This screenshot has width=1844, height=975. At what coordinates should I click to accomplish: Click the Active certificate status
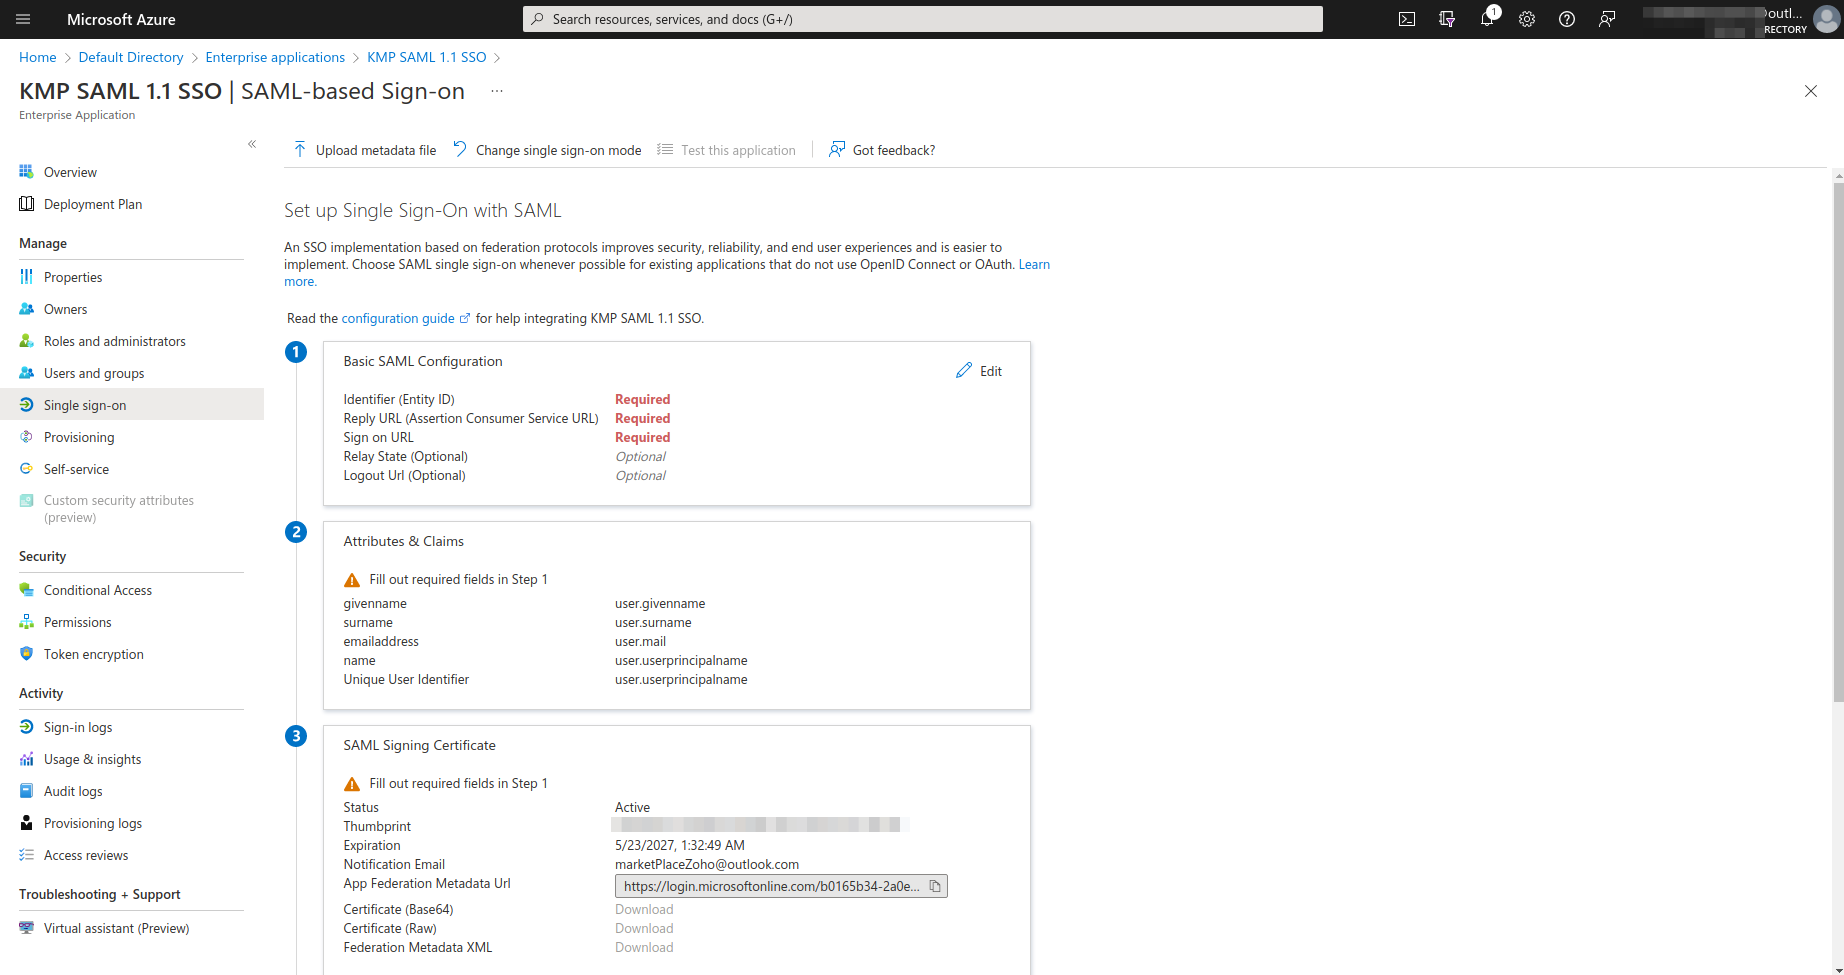point(632,807)
